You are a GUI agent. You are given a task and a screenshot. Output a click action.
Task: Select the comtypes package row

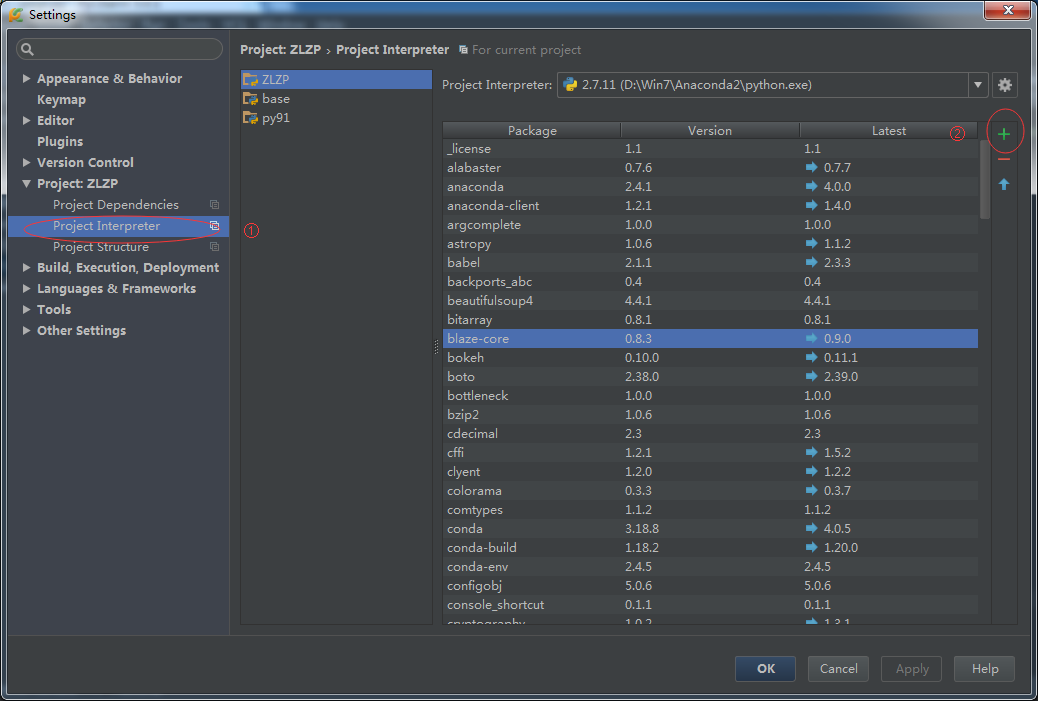(x=710, y=510)
